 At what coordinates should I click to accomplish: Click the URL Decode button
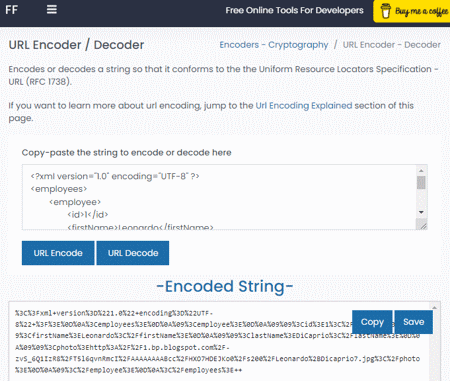point(133,253)
